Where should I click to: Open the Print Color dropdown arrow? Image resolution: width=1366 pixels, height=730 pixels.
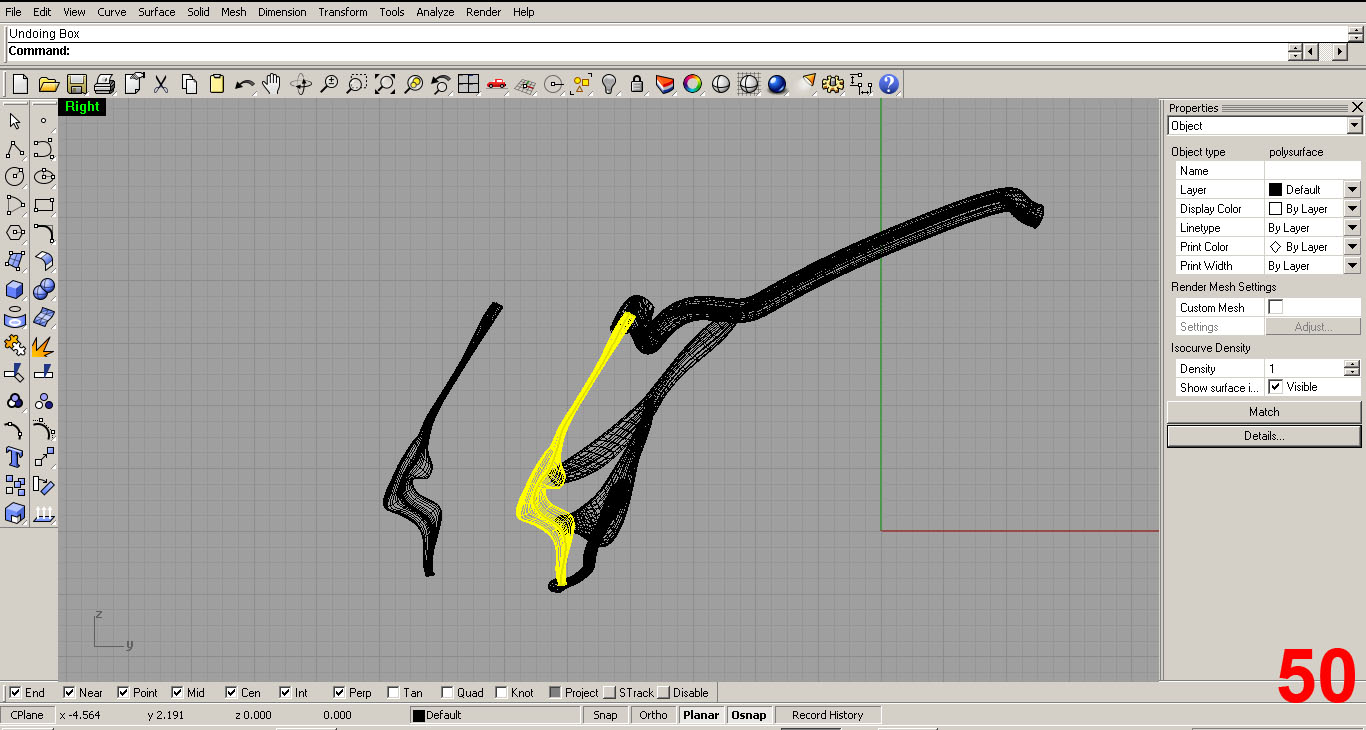pos(1352,246)
